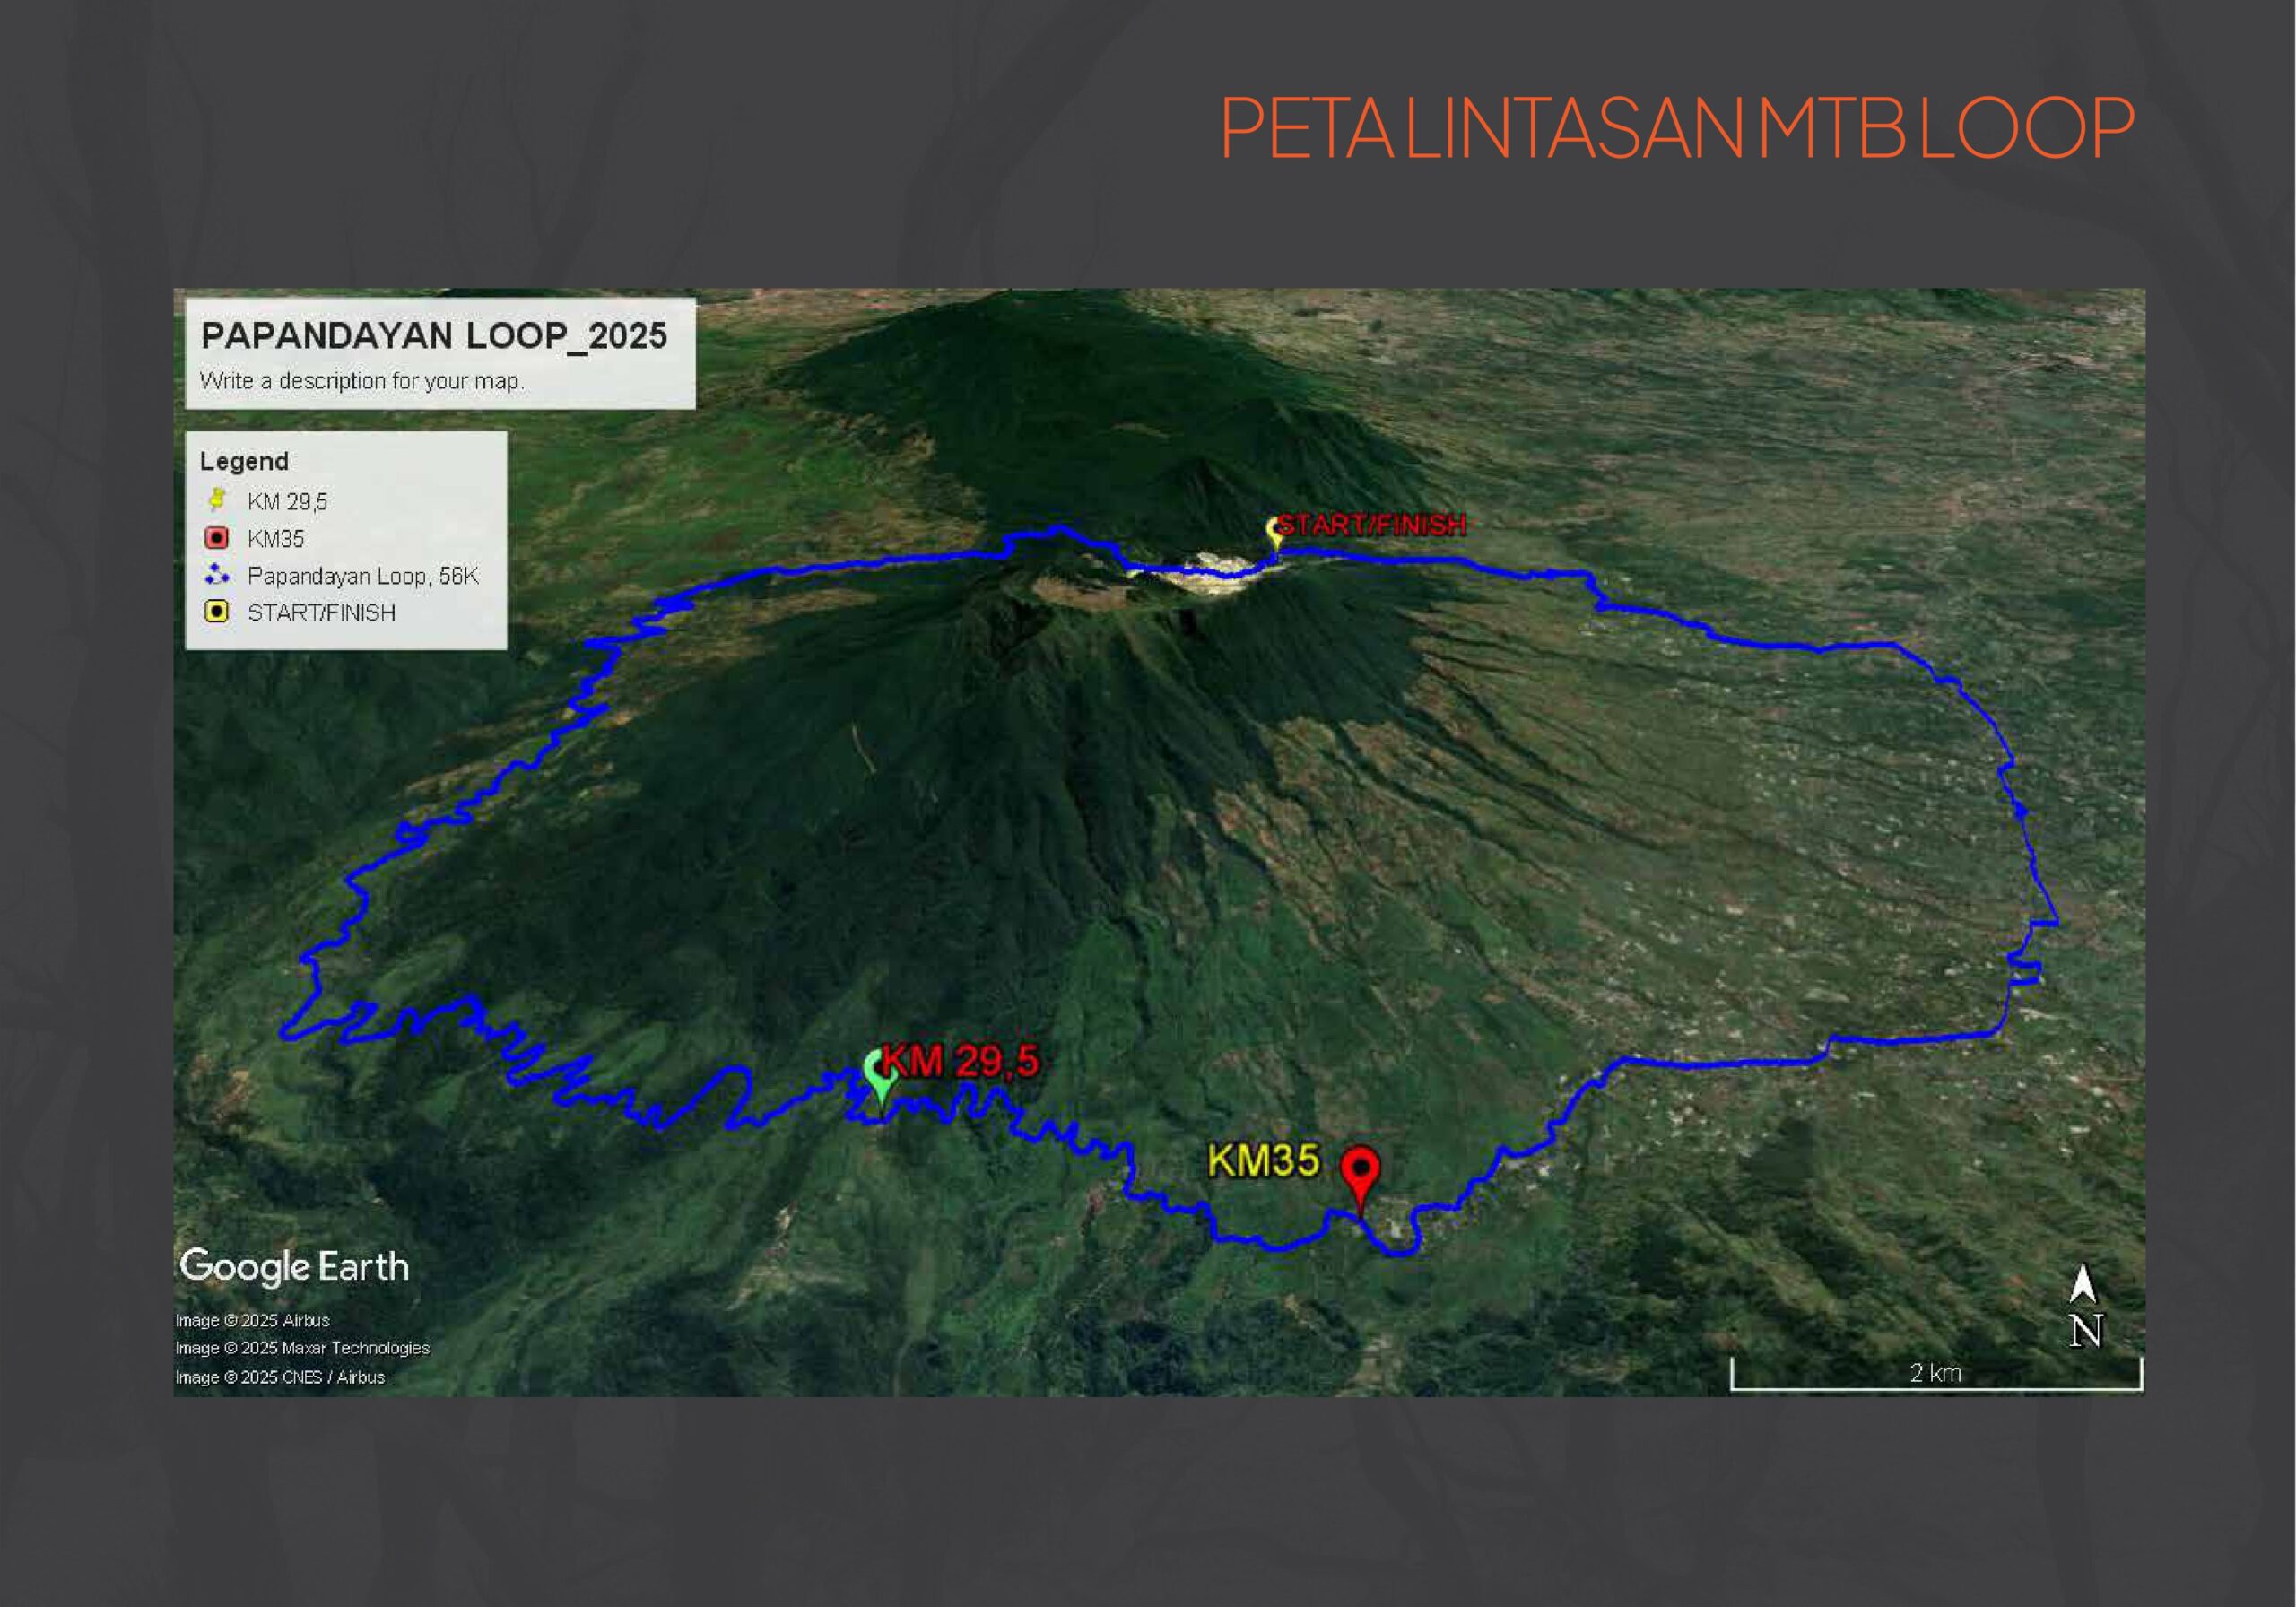Click the Legend heading
Image resolution: width=2296 pixels, height=1607 pixels.
coord(244,461)
